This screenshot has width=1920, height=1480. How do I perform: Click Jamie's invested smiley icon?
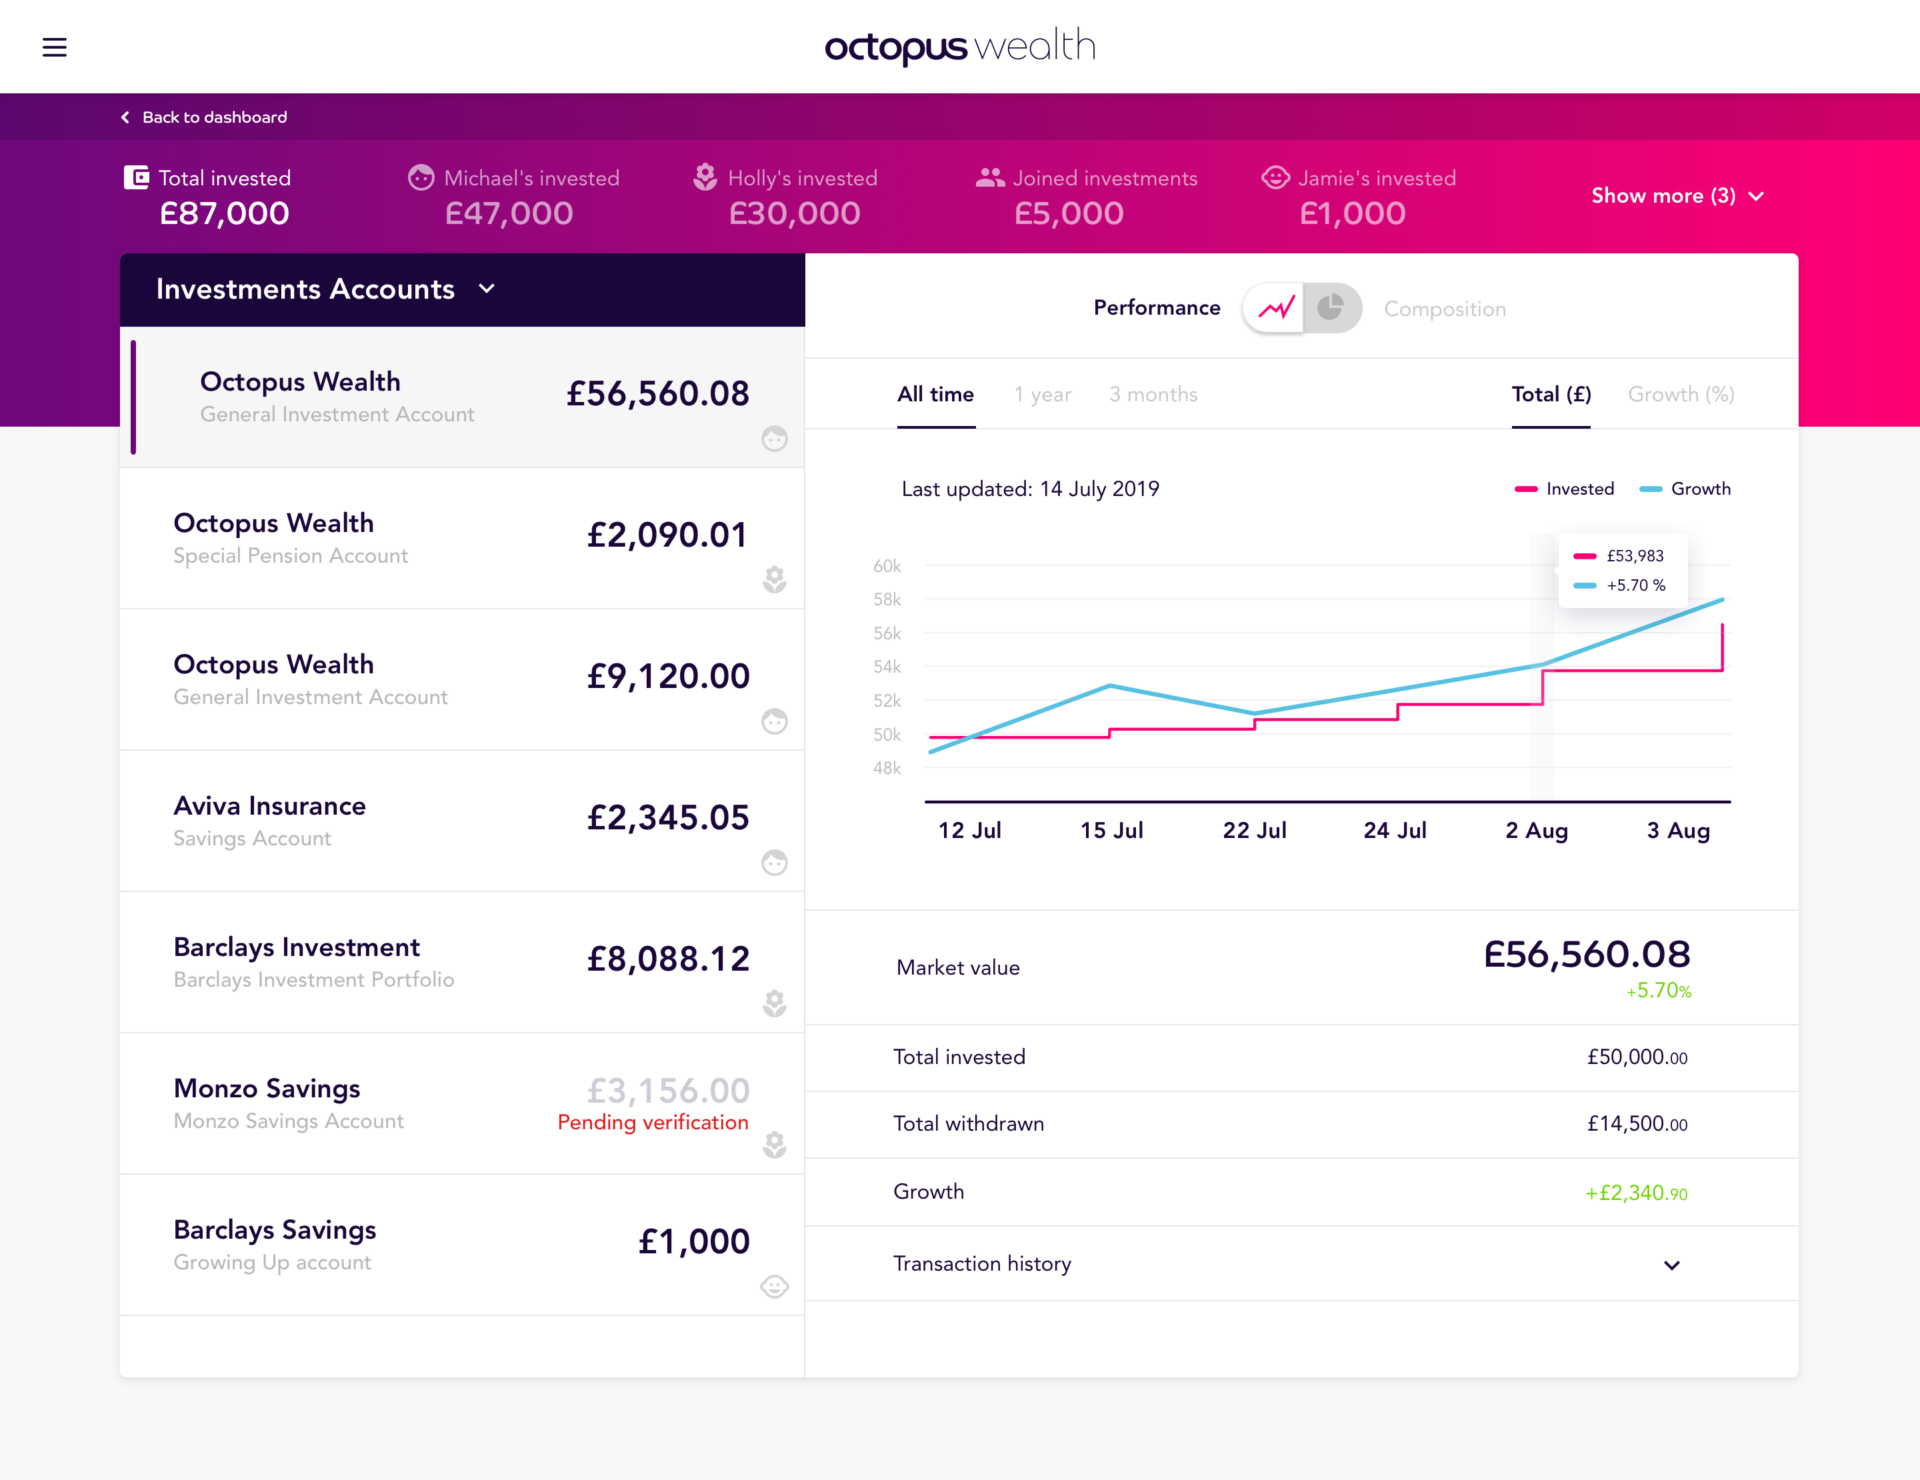[x=1275, y=177]
